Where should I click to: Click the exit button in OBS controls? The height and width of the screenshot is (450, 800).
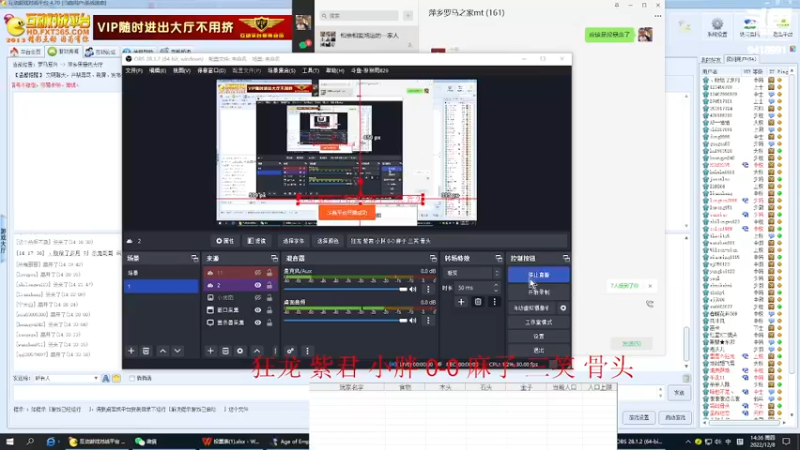[x=538, y=350]
